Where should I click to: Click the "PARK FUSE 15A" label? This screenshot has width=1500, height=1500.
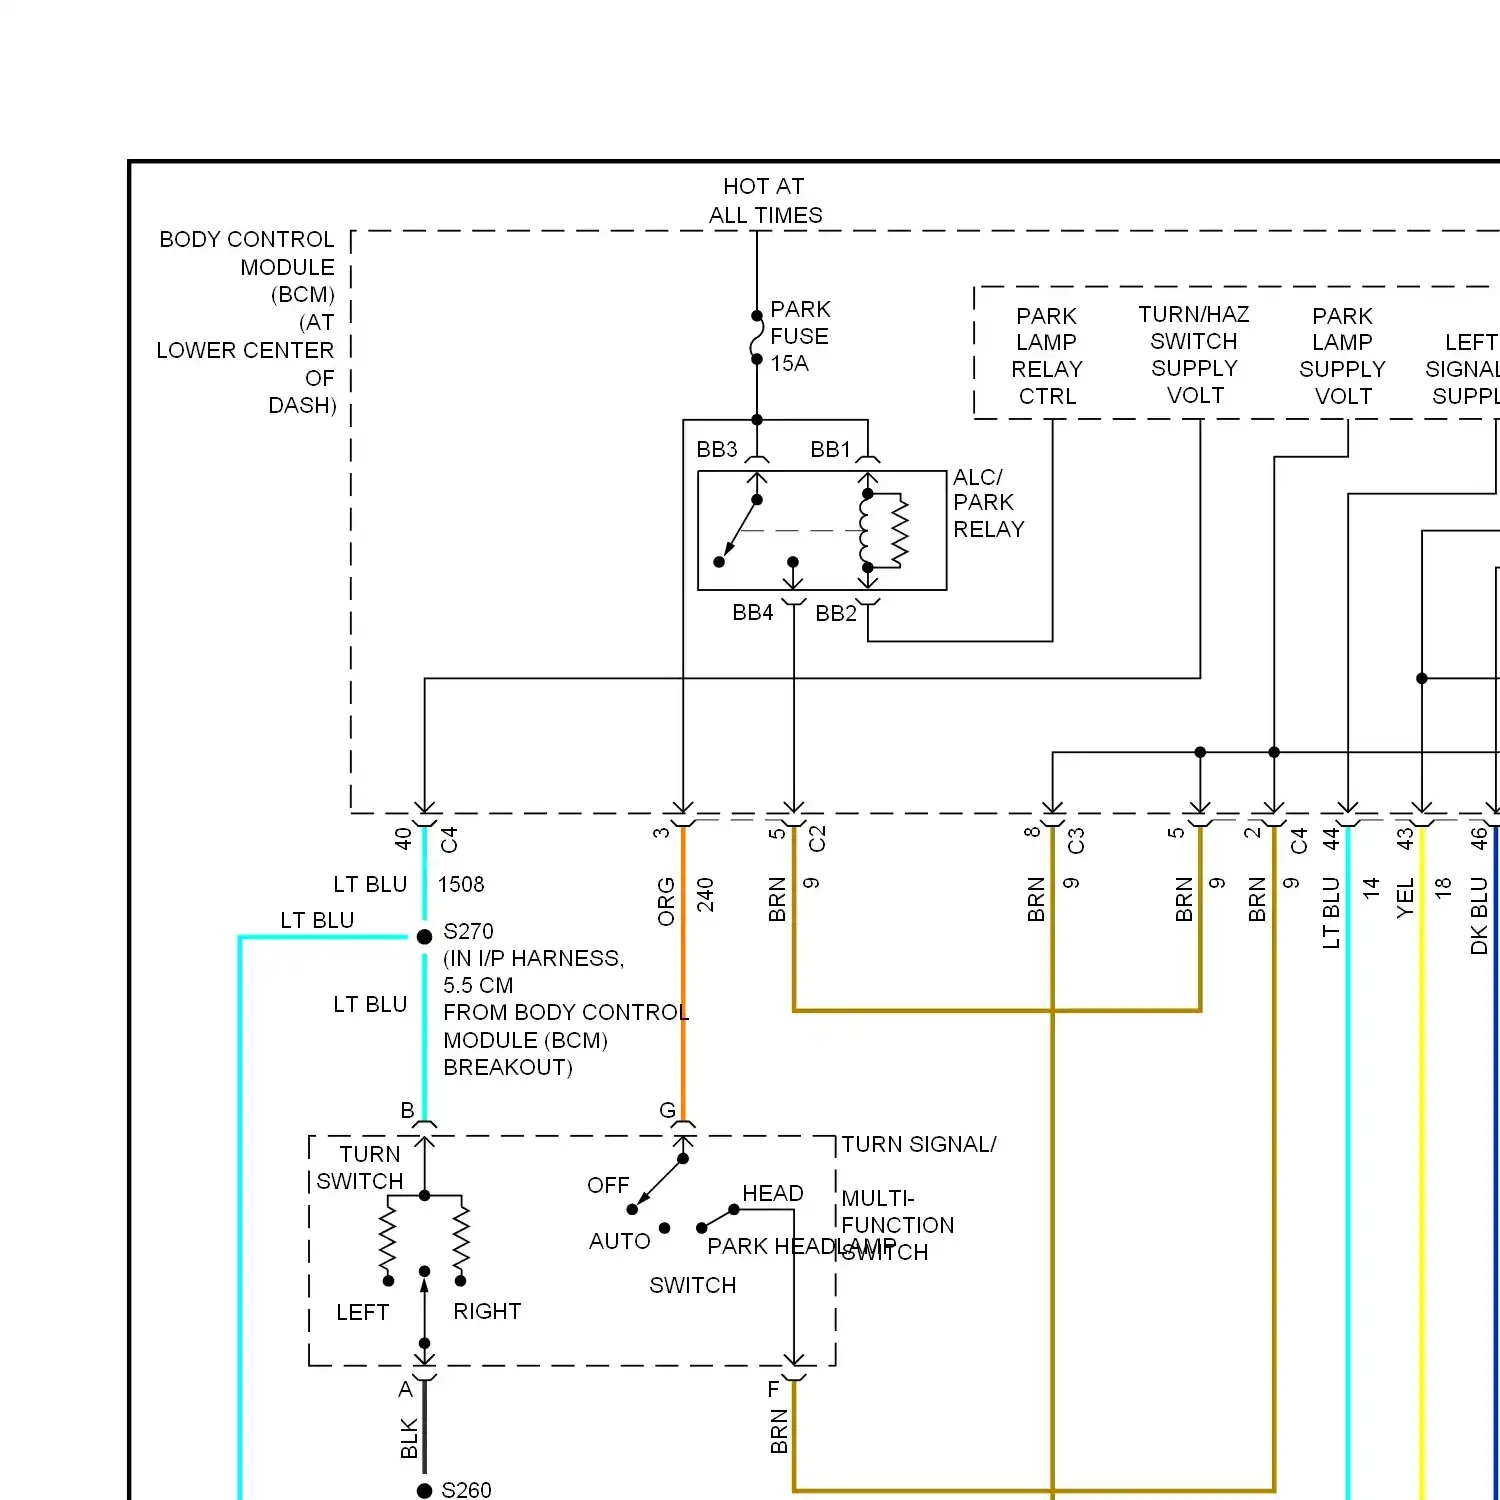tap(800, 336)
